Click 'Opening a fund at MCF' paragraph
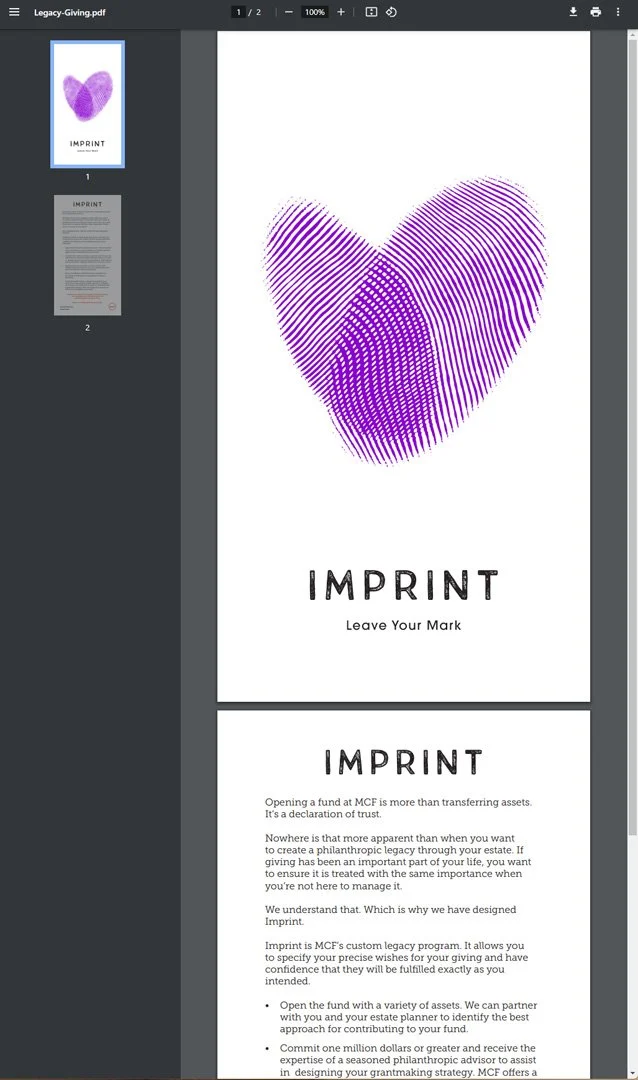The width and height of the screenshot is (638, 1080). pos(398,808)
